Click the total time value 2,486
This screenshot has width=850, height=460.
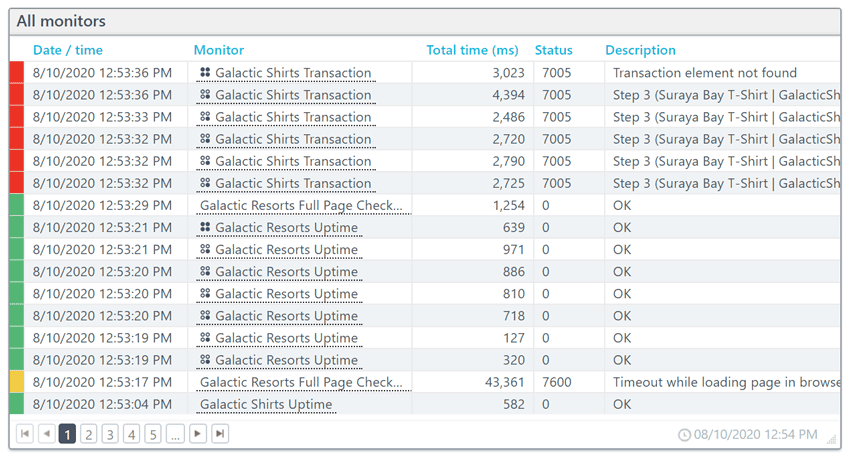[x=508, y=117]
